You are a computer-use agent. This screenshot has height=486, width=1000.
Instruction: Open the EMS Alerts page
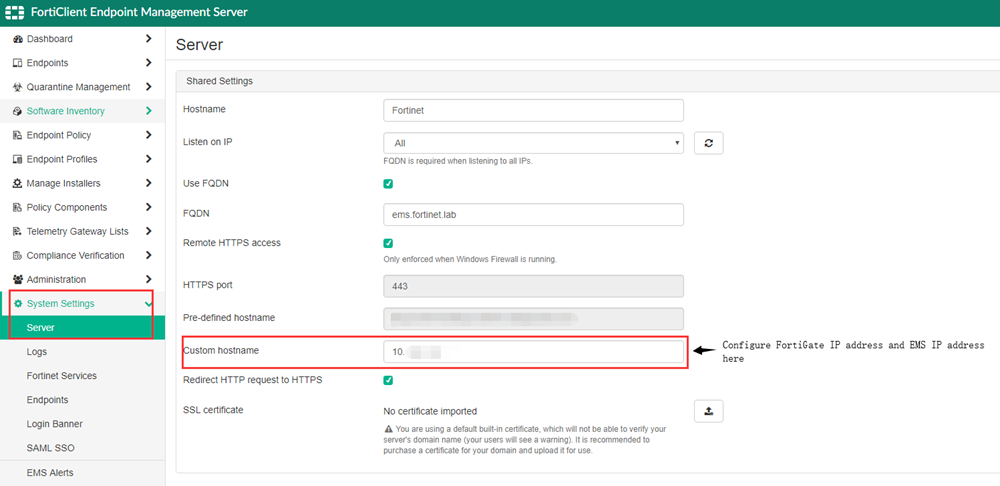(x=50, y=472)
